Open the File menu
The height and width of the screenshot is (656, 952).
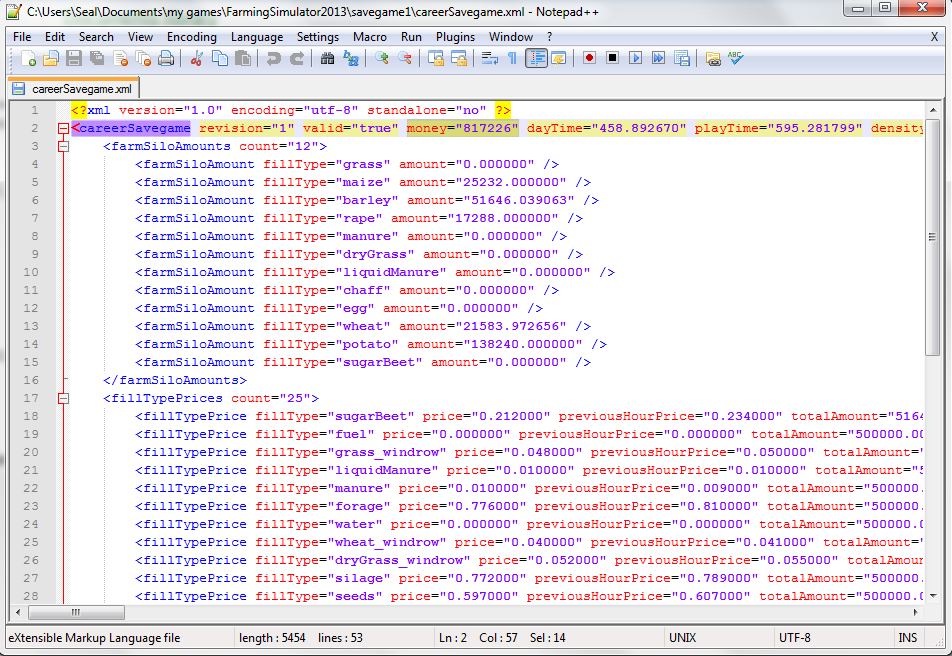coord(22,37)
